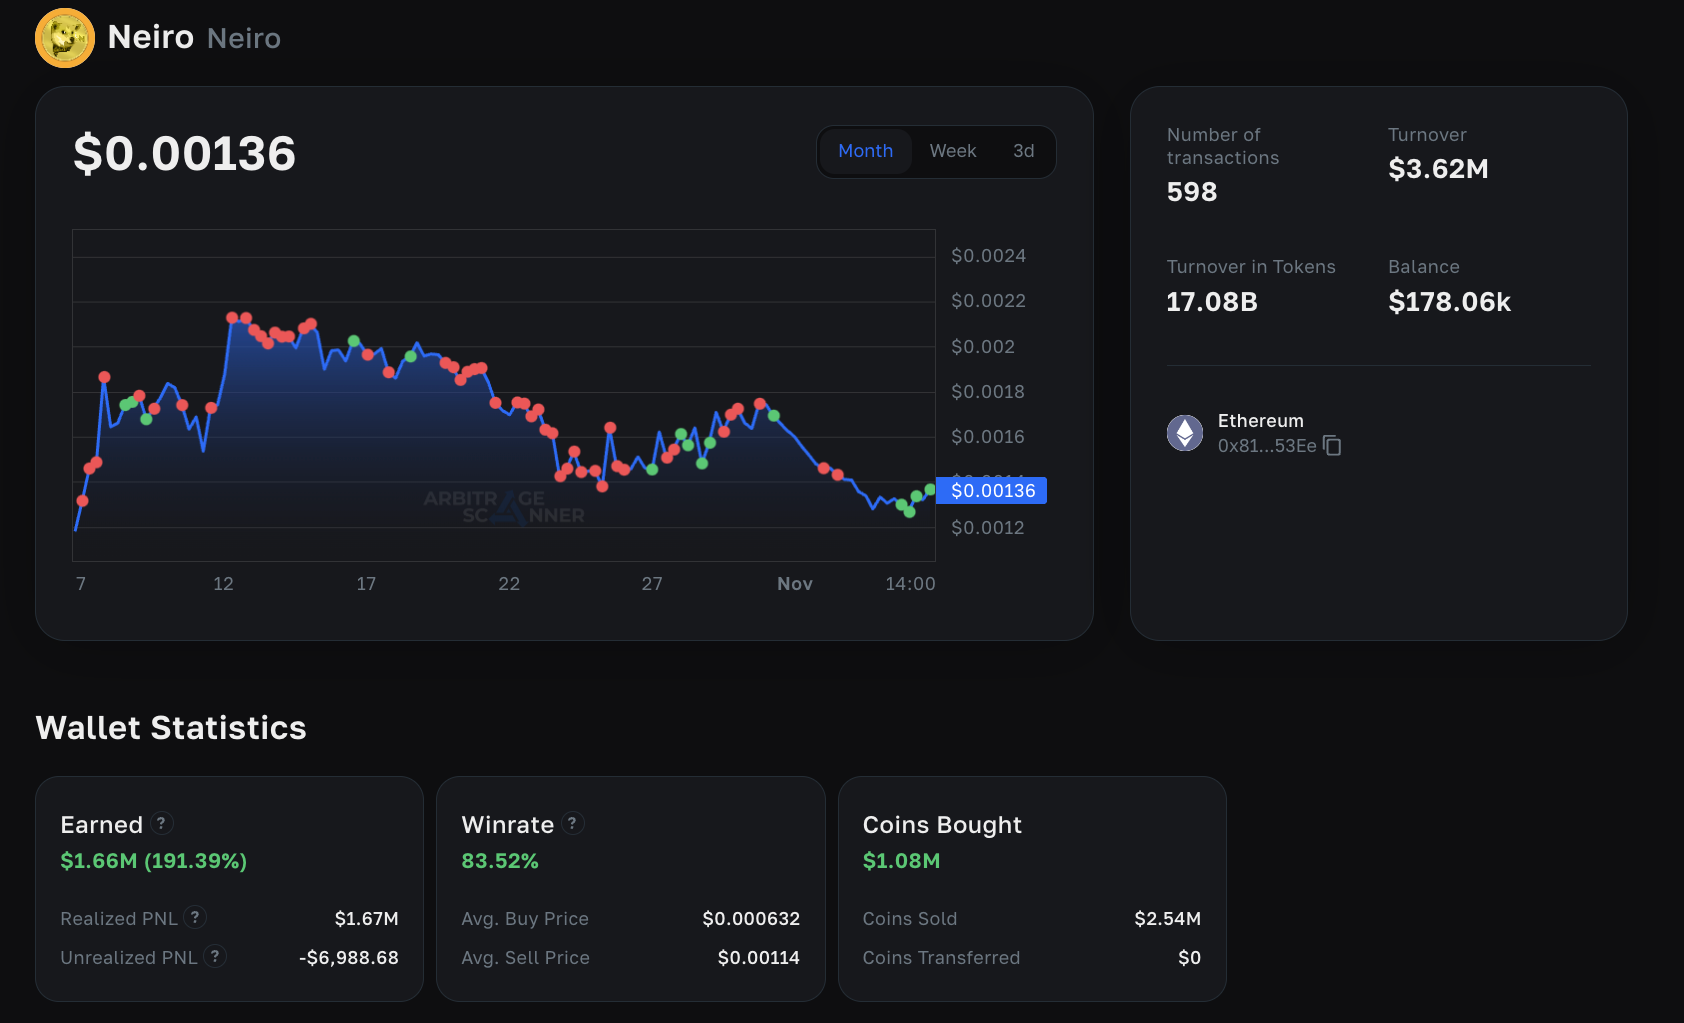Click the Avg. Buy Price $0.000632
This screenshot has width=1684, height=1023.
tap(751, 919)
